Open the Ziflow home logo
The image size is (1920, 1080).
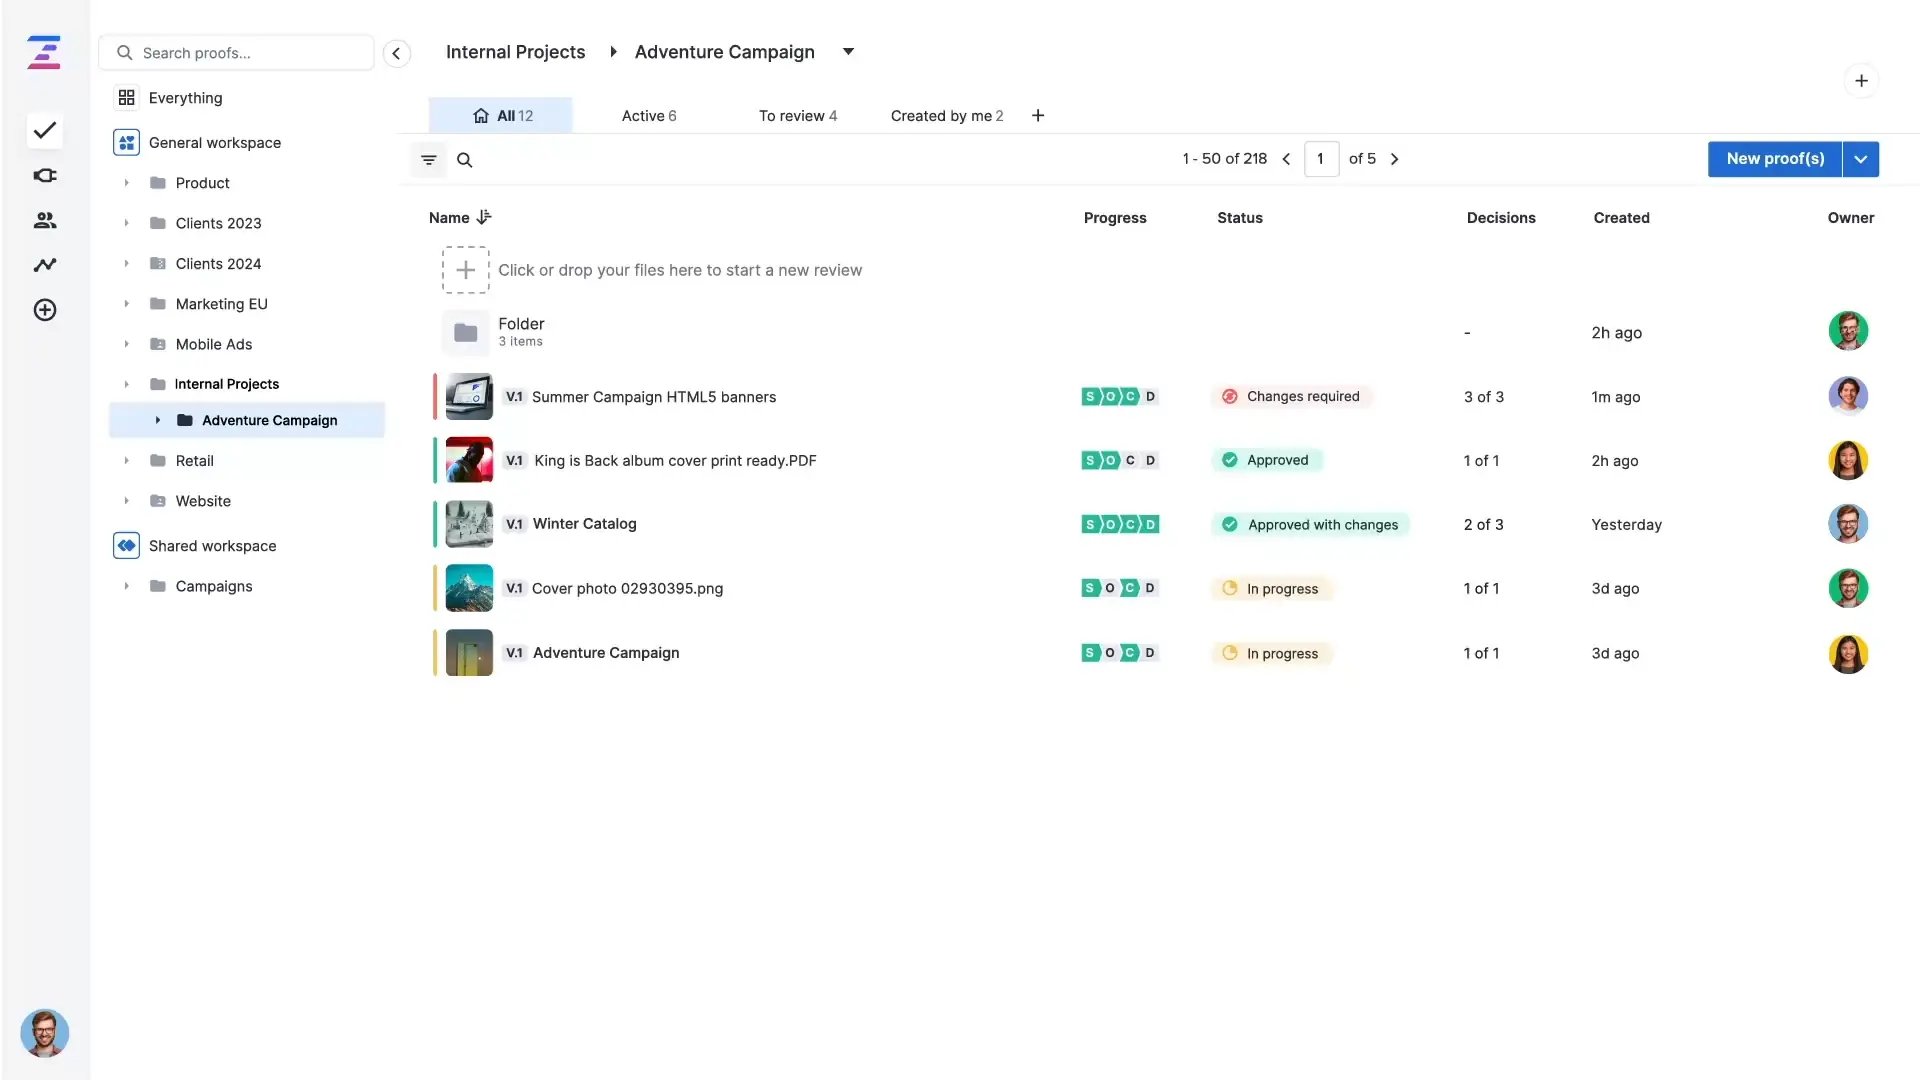point(44,52)
